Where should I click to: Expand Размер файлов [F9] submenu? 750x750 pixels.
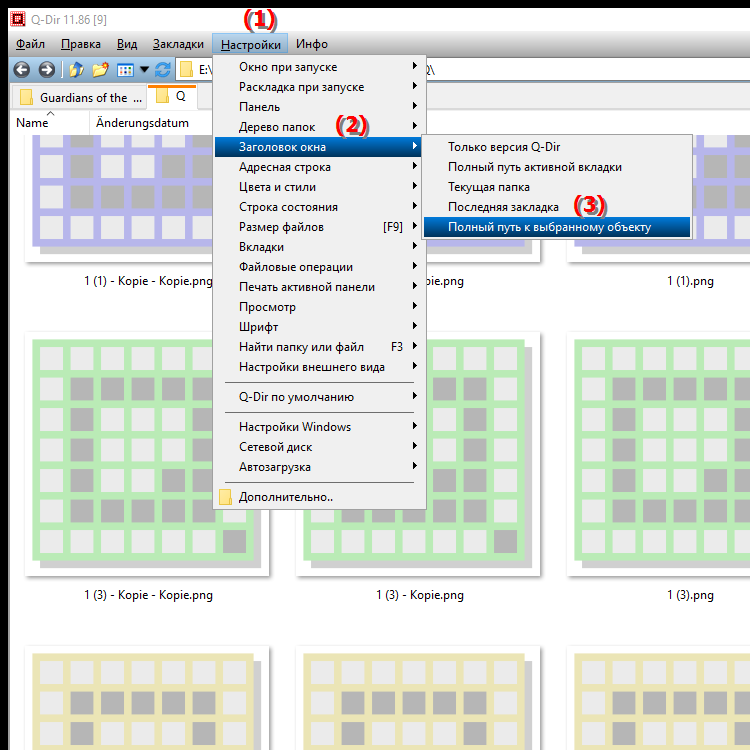tap(319, 227)
